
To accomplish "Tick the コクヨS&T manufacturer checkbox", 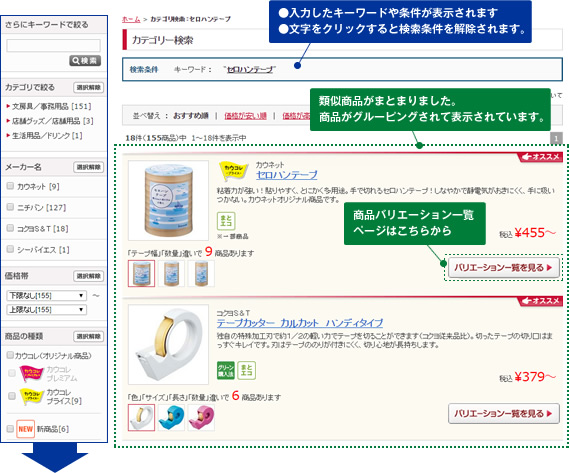I will coord(11,228).
